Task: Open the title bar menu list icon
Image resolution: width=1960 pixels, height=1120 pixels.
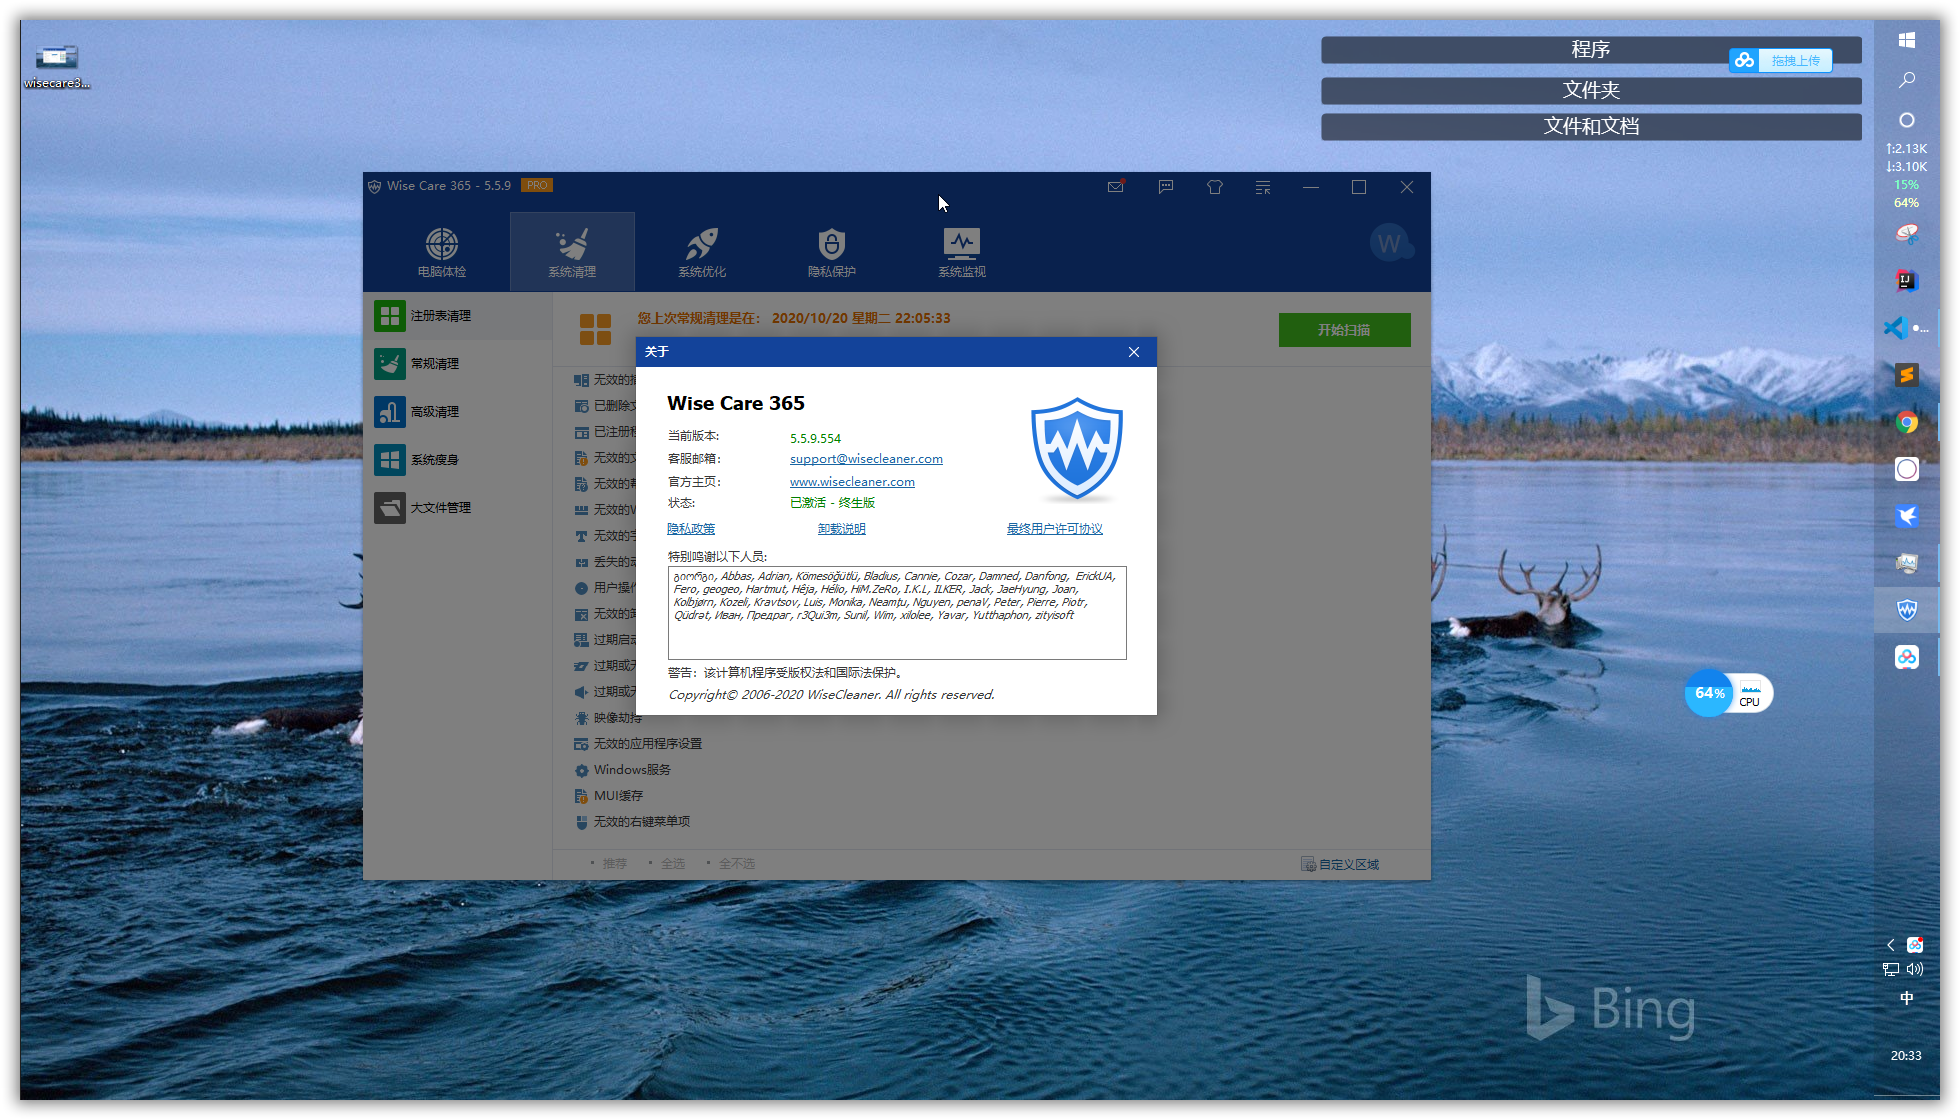Action: click(1263, 187)
